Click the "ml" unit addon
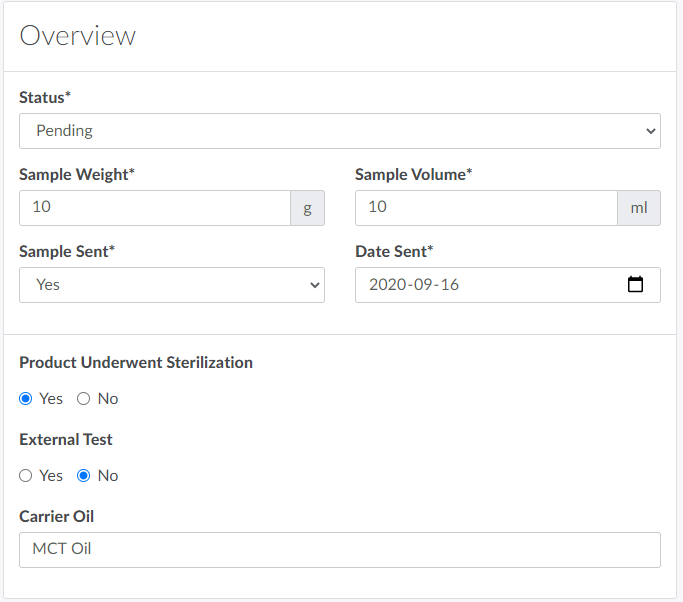The height and width of the screenshot is (602, 683). tap(638, 208)
